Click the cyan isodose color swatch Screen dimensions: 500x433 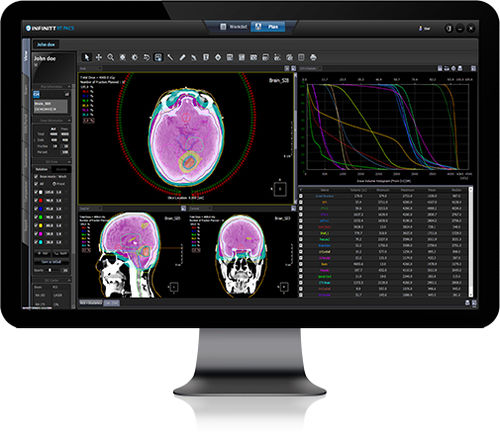[41, 242]
